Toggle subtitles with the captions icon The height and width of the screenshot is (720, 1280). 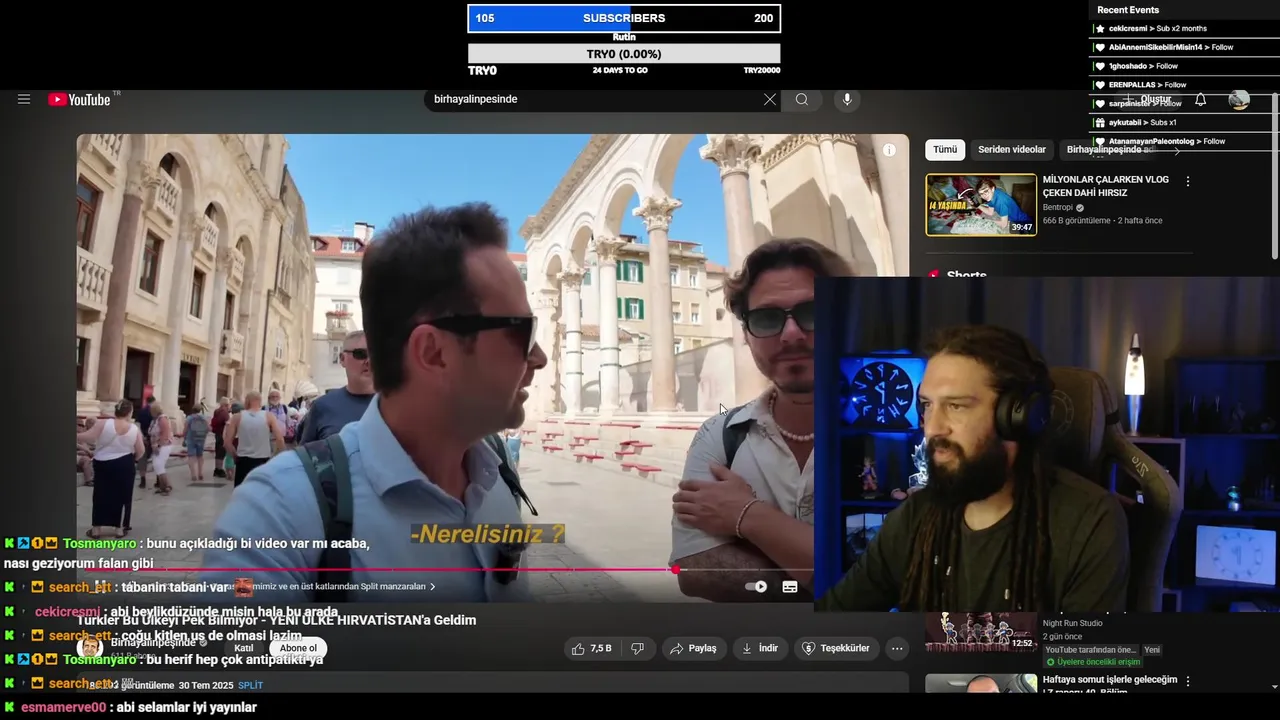[x=790, y=587]
